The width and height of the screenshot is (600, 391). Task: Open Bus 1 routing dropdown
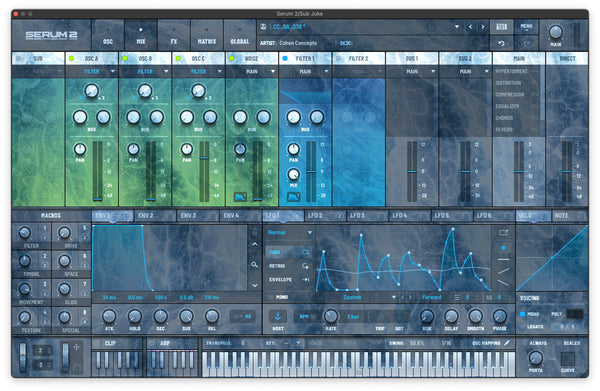pos(412,72)
